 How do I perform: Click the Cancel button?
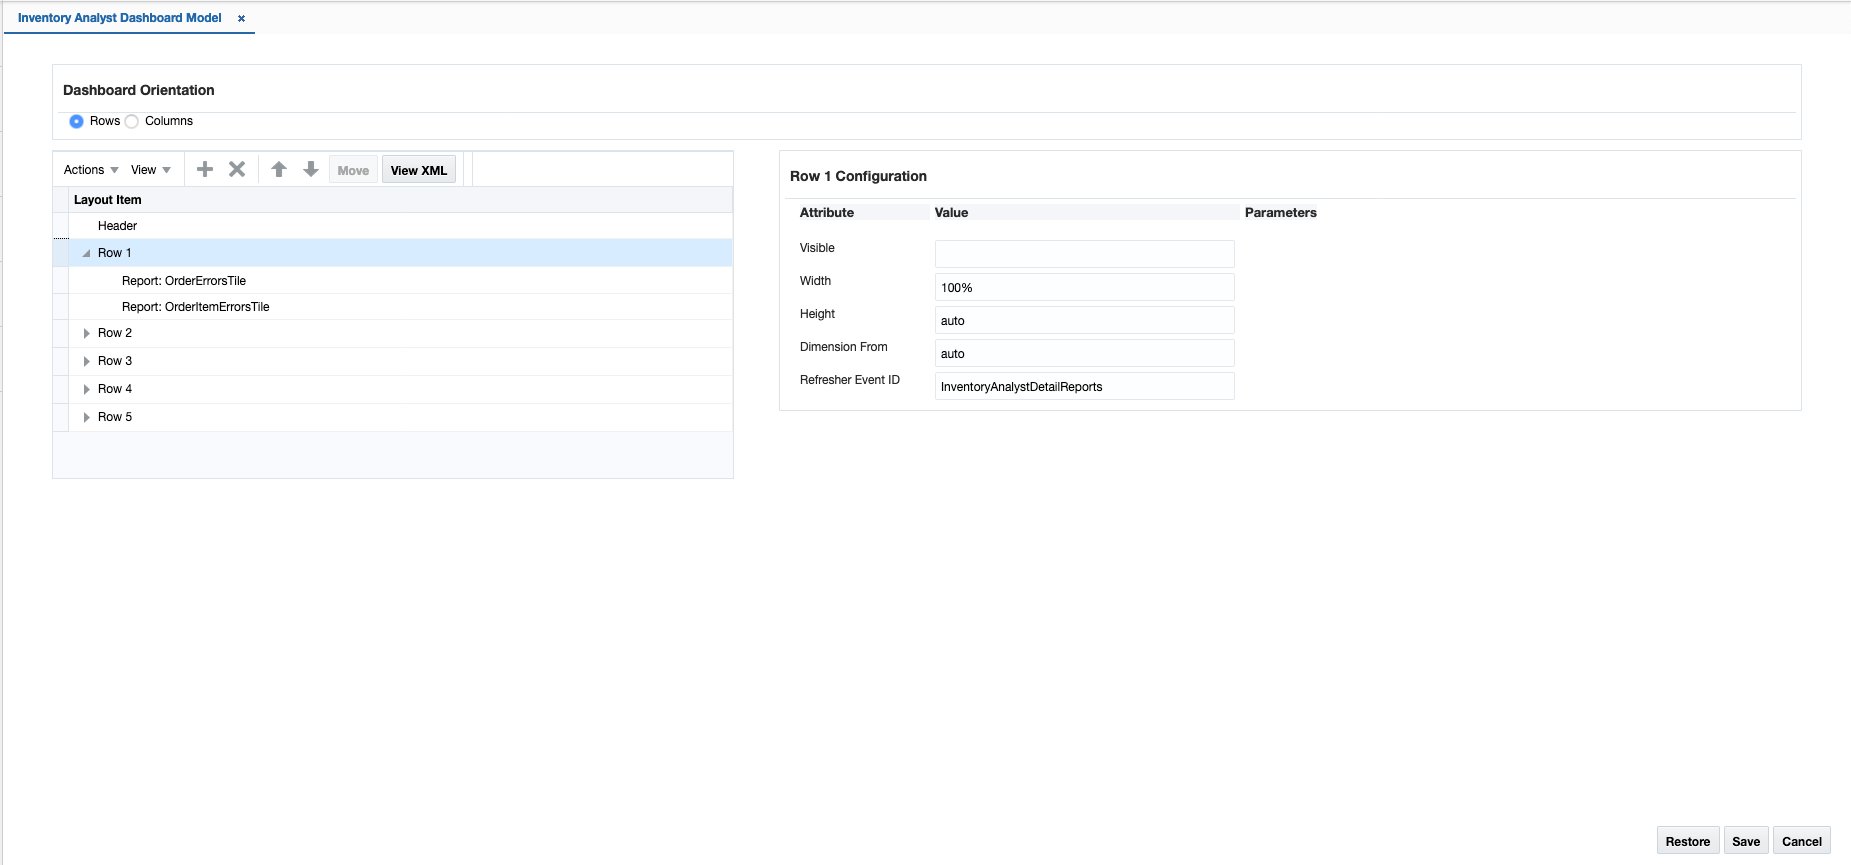[x=1802, y=841]
